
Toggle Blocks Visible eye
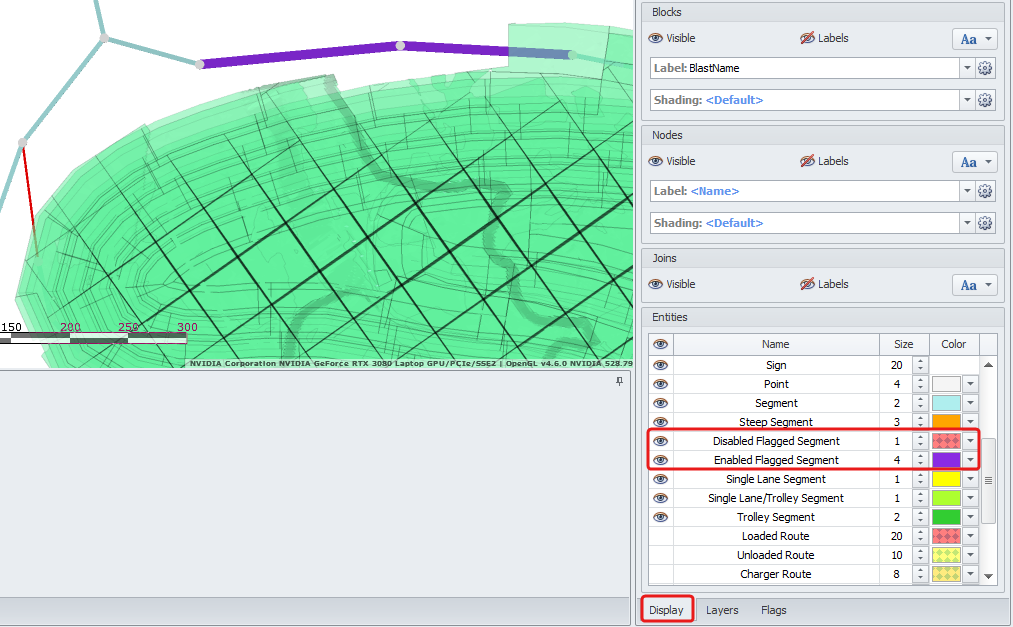pyautogui.click(x=656, y=38)
